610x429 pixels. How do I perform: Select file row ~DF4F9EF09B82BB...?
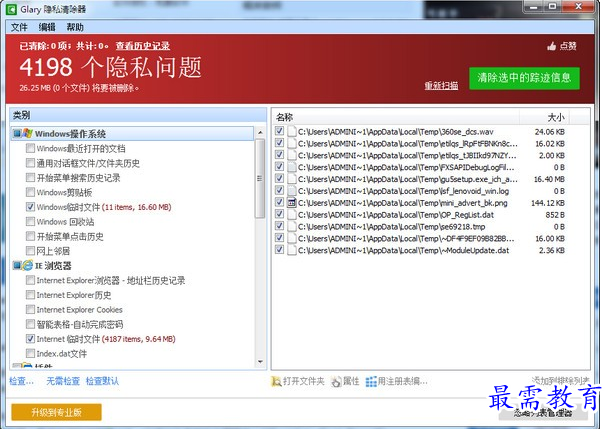(420, 238)
